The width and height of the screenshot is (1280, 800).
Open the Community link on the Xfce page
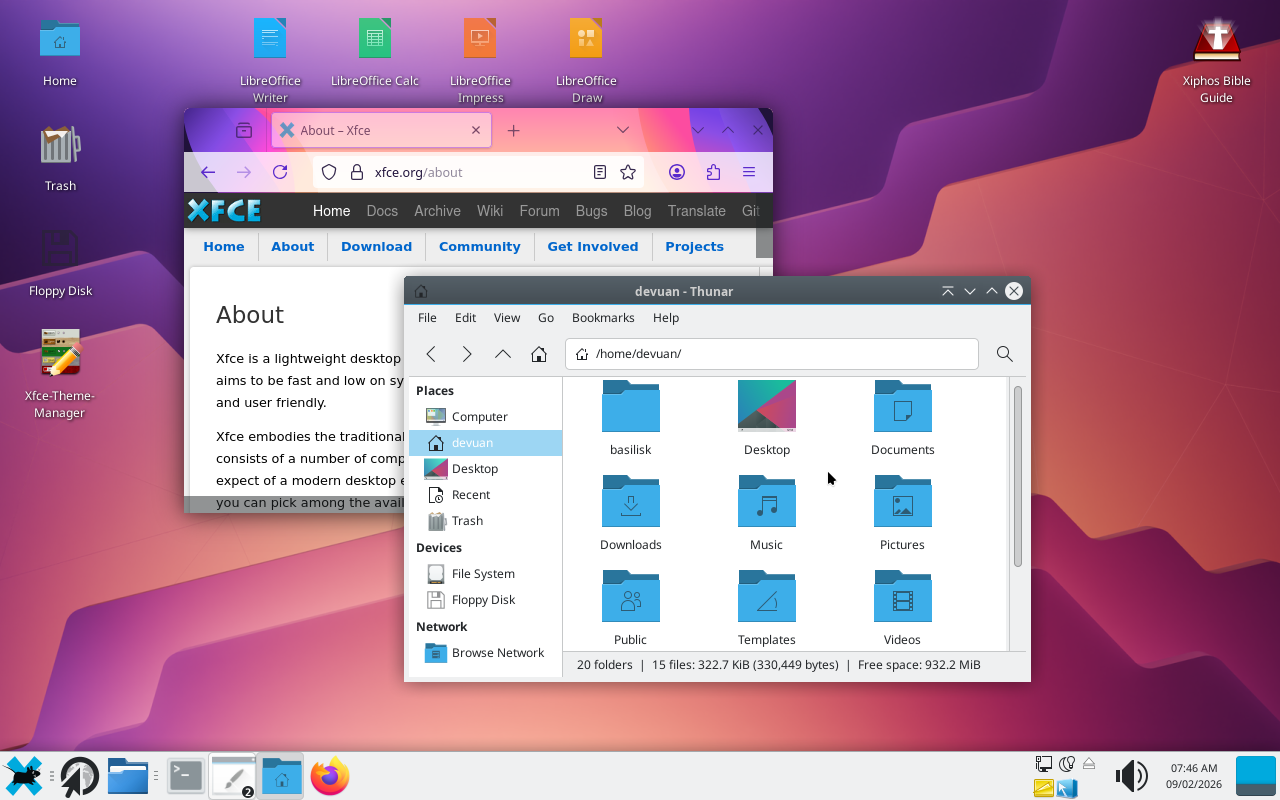point(479,247)
